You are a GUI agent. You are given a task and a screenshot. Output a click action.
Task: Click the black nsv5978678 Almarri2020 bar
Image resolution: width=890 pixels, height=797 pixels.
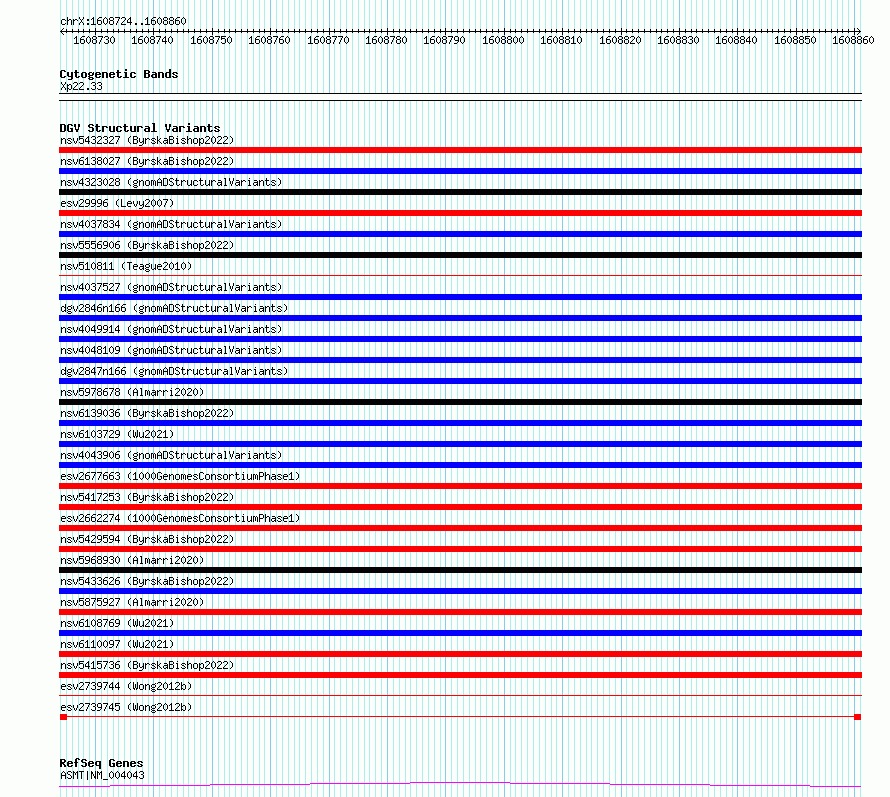click(460, 402)
